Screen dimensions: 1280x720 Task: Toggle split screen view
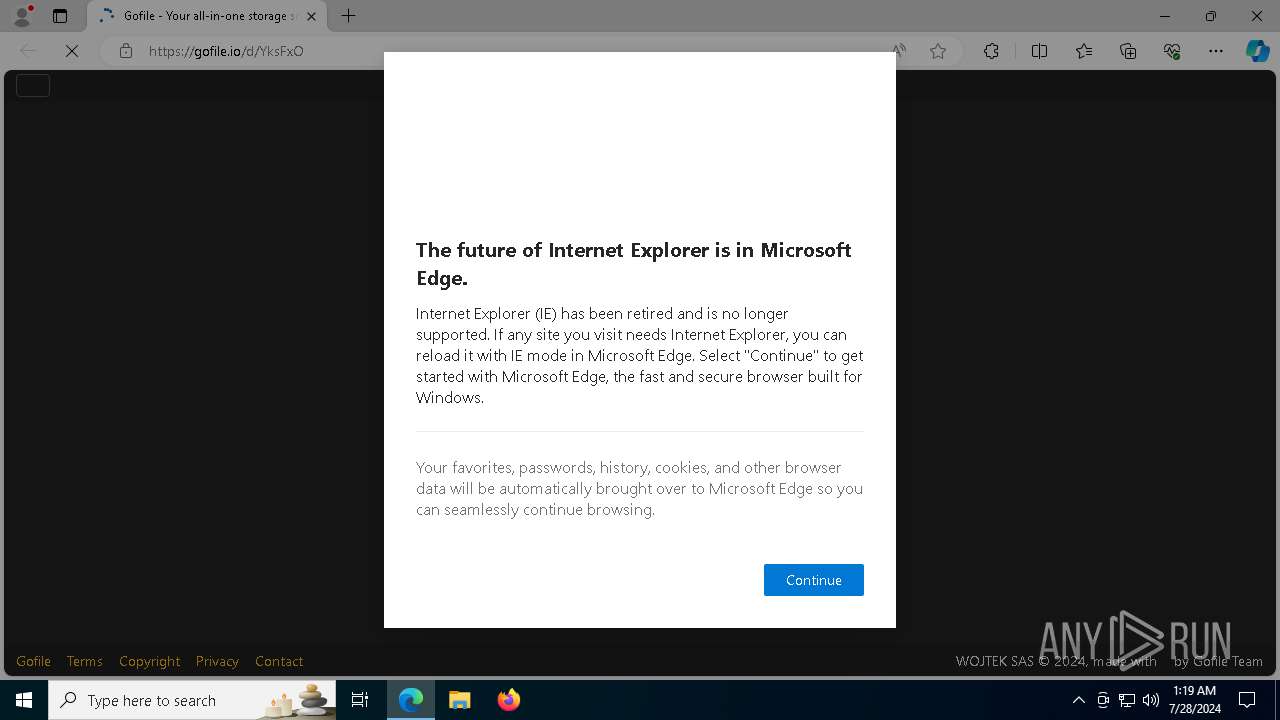tap(1039, 51)
